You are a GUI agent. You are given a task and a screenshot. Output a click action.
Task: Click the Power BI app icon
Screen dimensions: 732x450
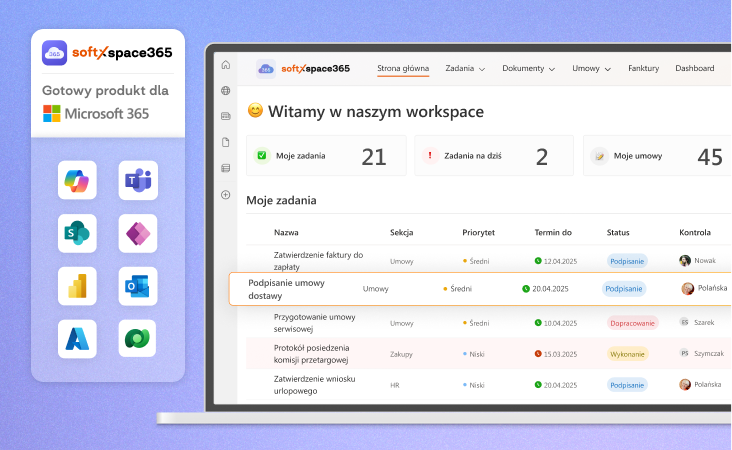[77, 287]
